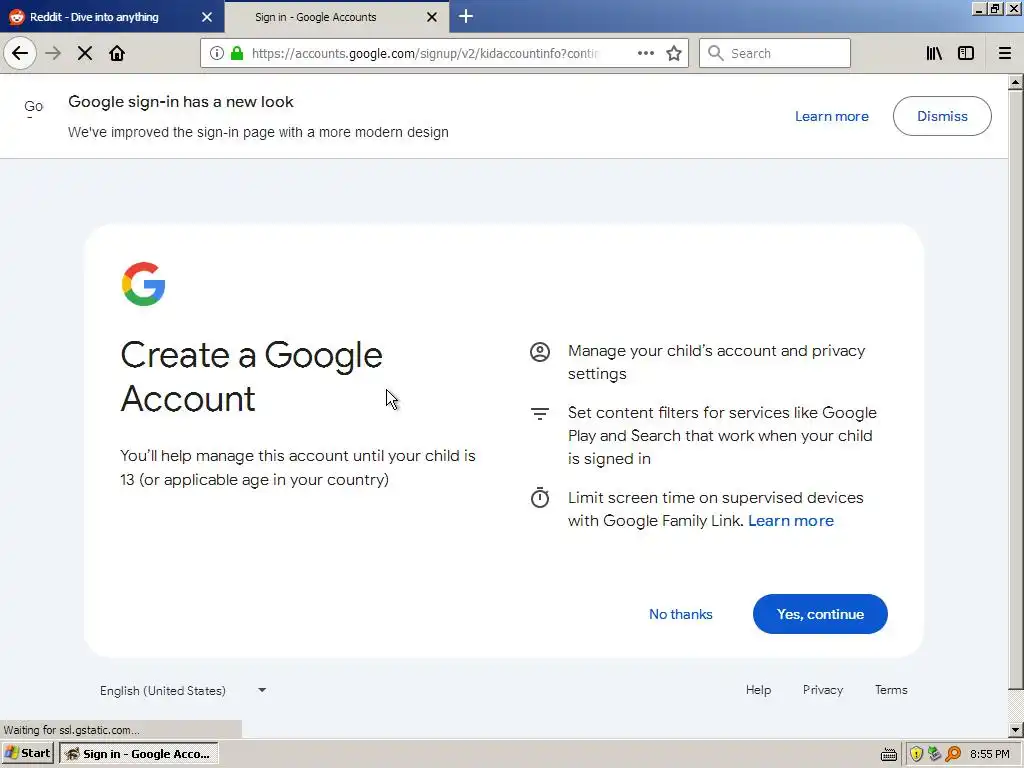The width and height of the screenshot is (1024, 768).
Task: Open the Terms footer link
Action: [x=891, y=690]
